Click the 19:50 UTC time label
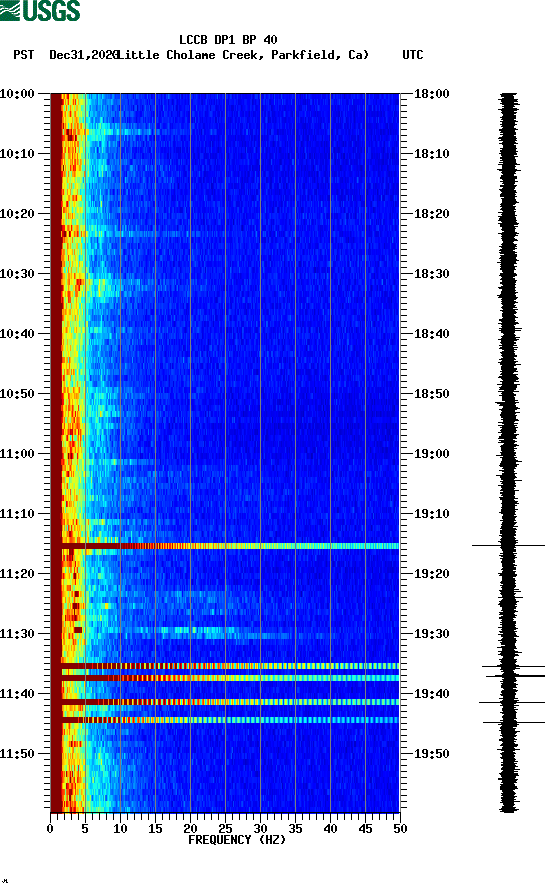This screenshot has width=552, height=892. (432, 754)
